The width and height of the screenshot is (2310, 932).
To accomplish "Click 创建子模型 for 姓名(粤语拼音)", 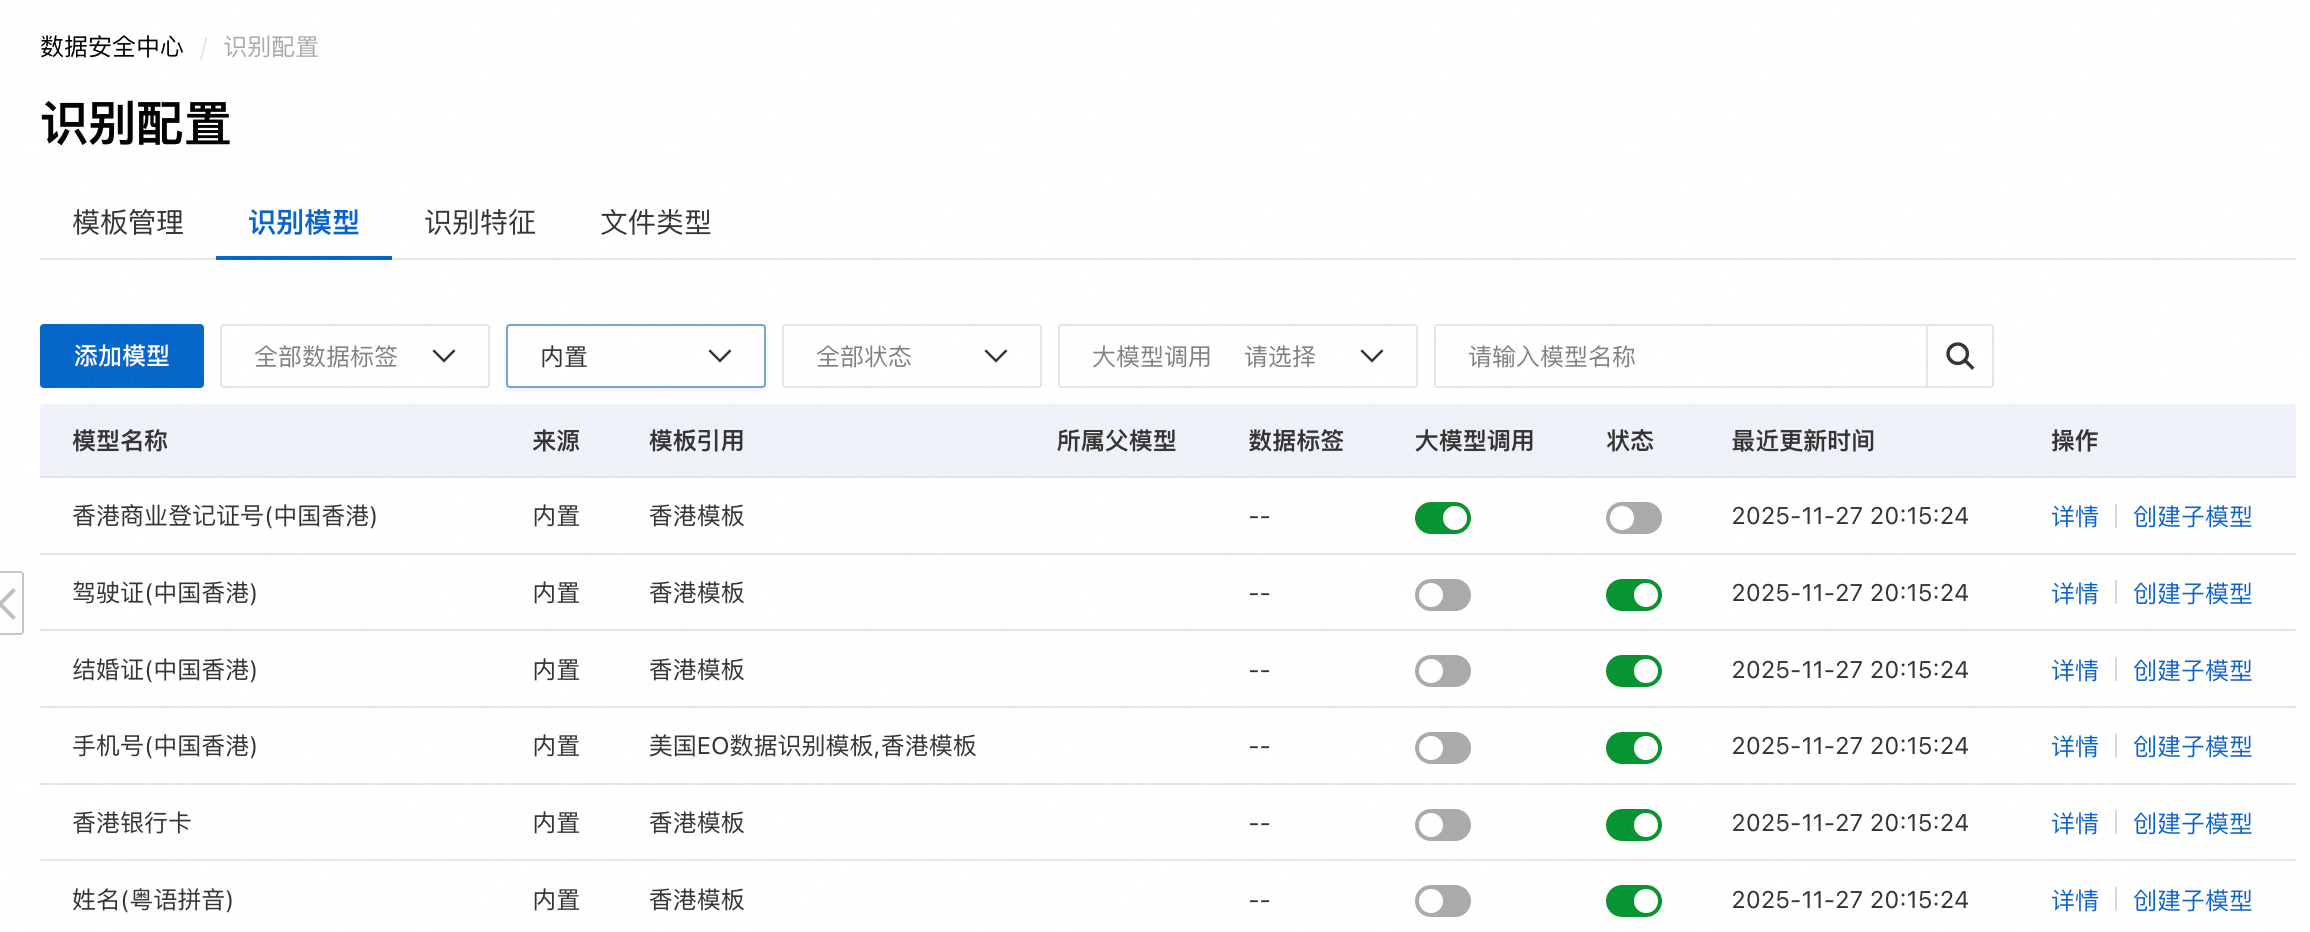I will (x=2192, y=901).
